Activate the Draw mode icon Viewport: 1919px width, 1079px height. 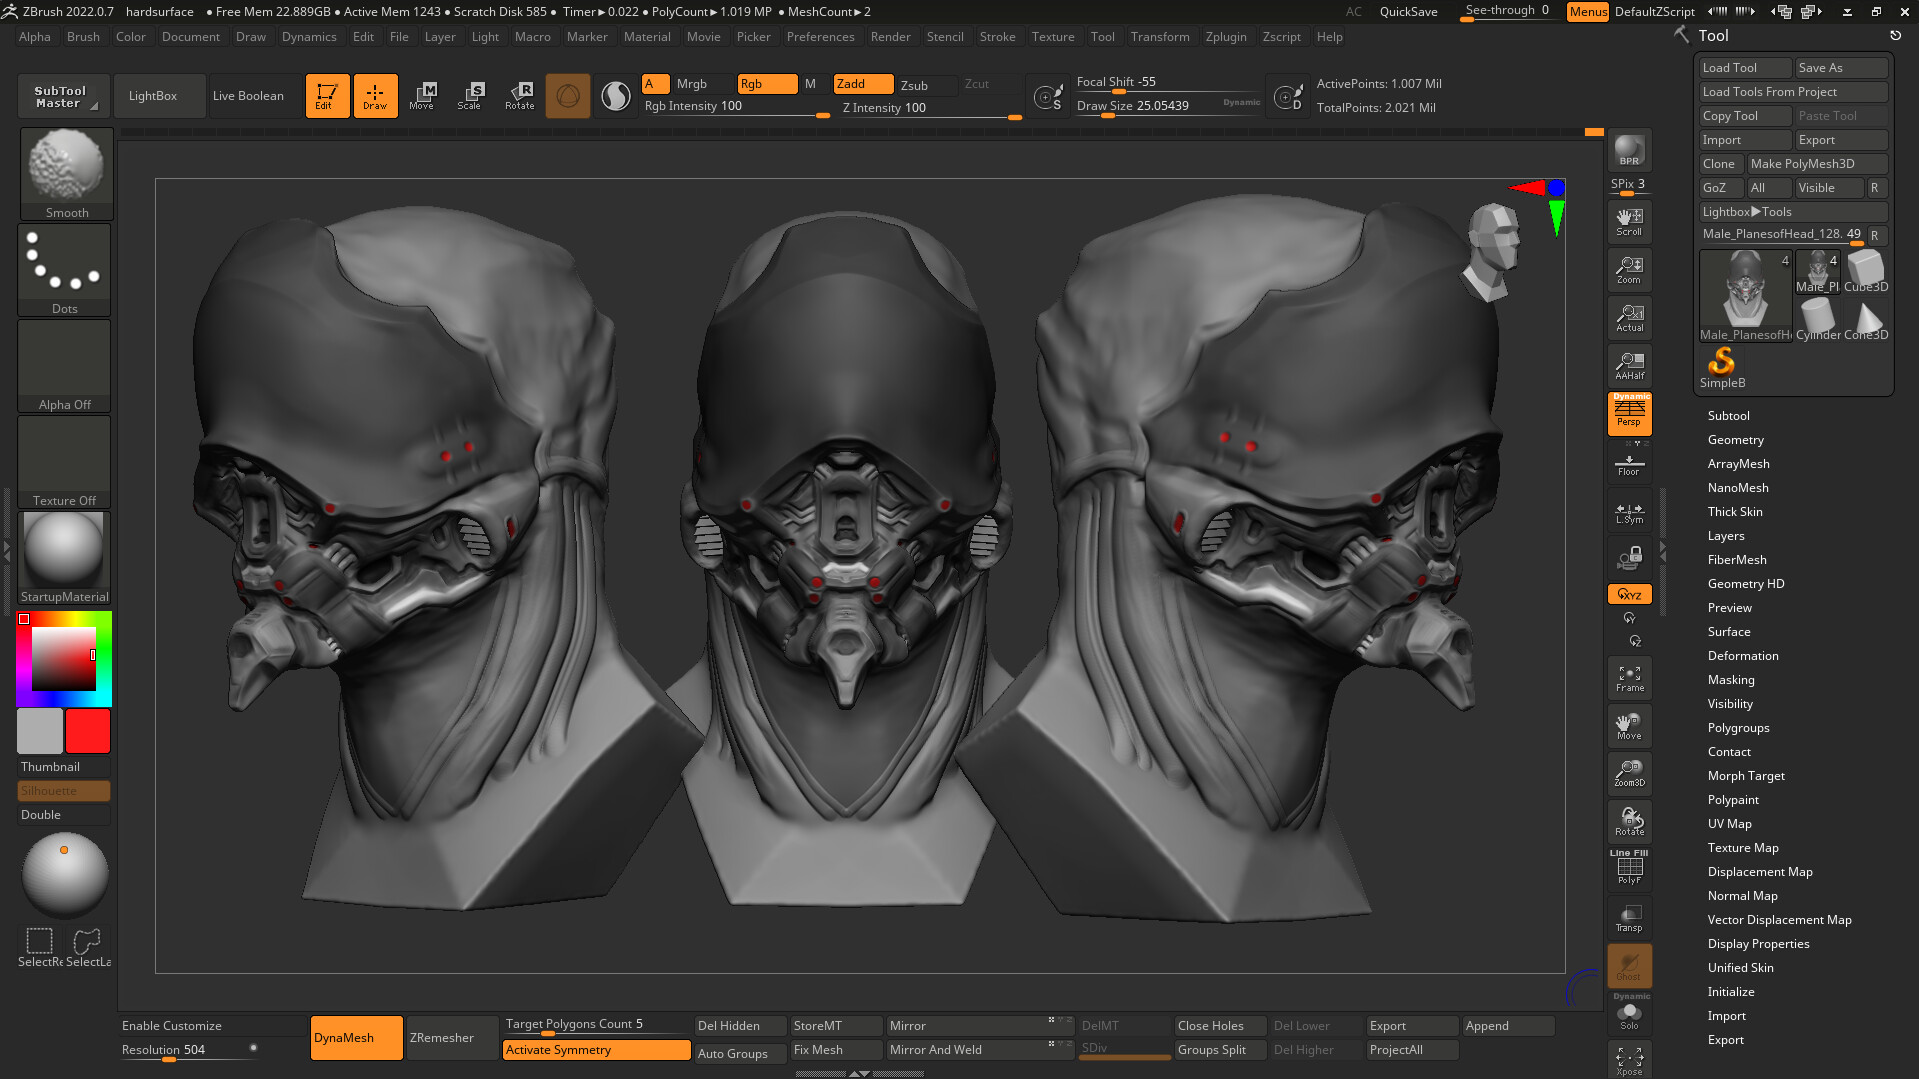click(375, 95)
